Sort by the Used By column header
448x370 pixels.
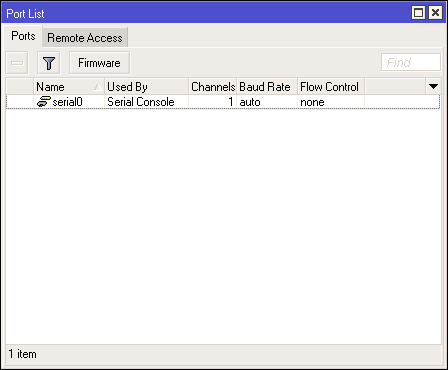tap(147, 87)
